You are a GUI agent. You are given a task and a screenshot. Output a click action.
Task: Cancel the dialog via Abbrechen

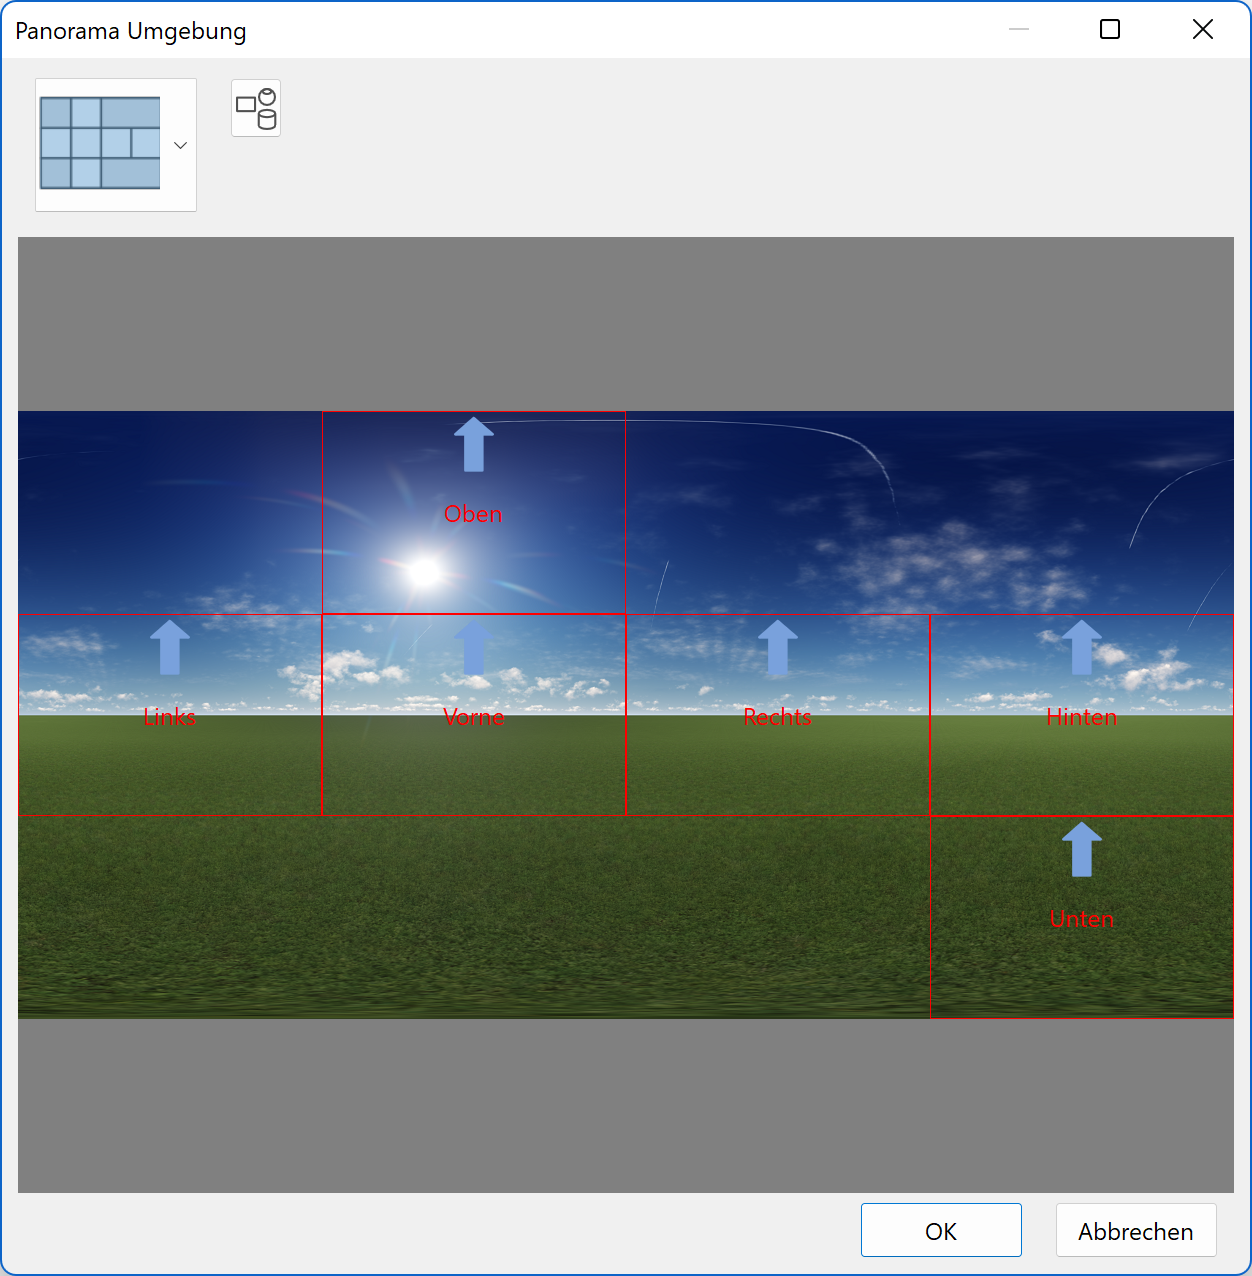click(1135, 1230)
